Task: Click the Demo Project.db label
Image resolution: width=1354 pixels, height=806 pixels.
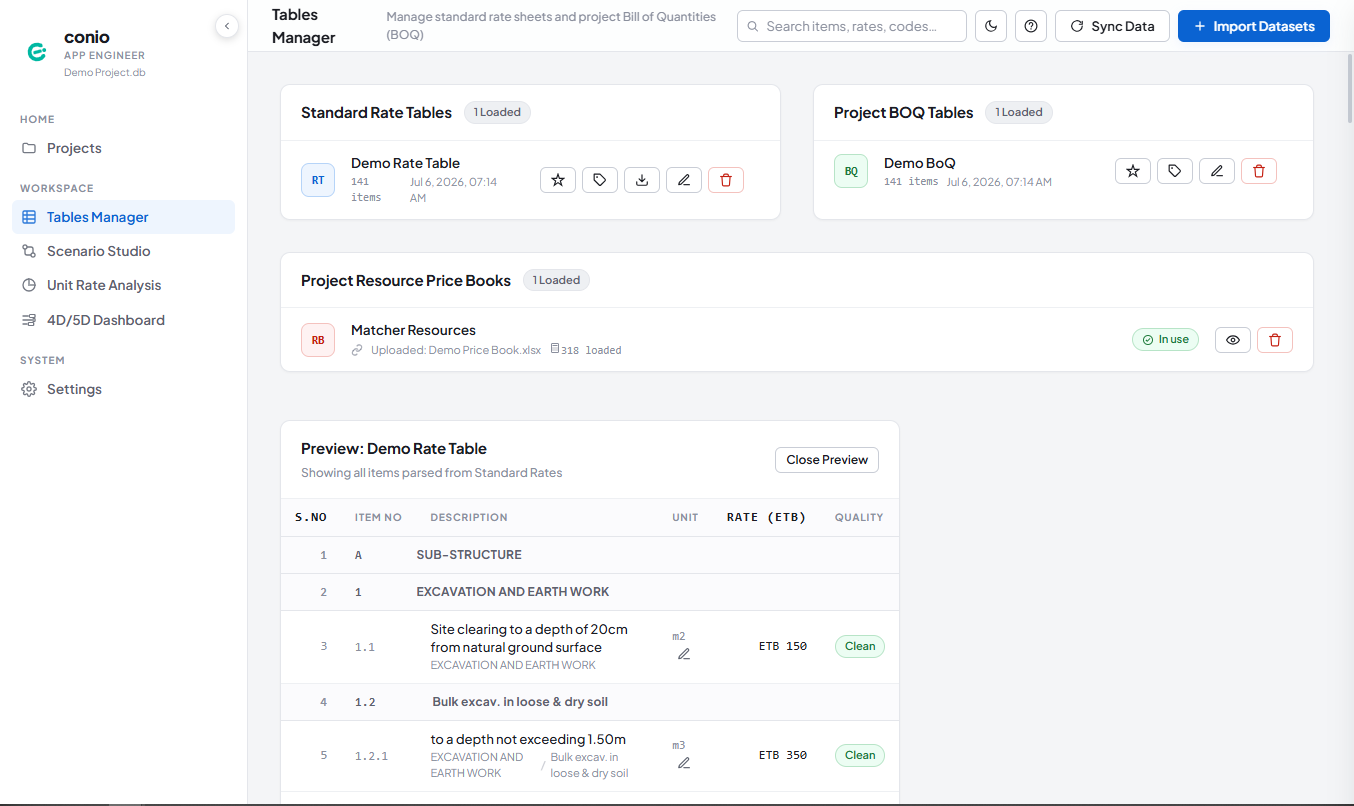Action: tap(105, 73)
